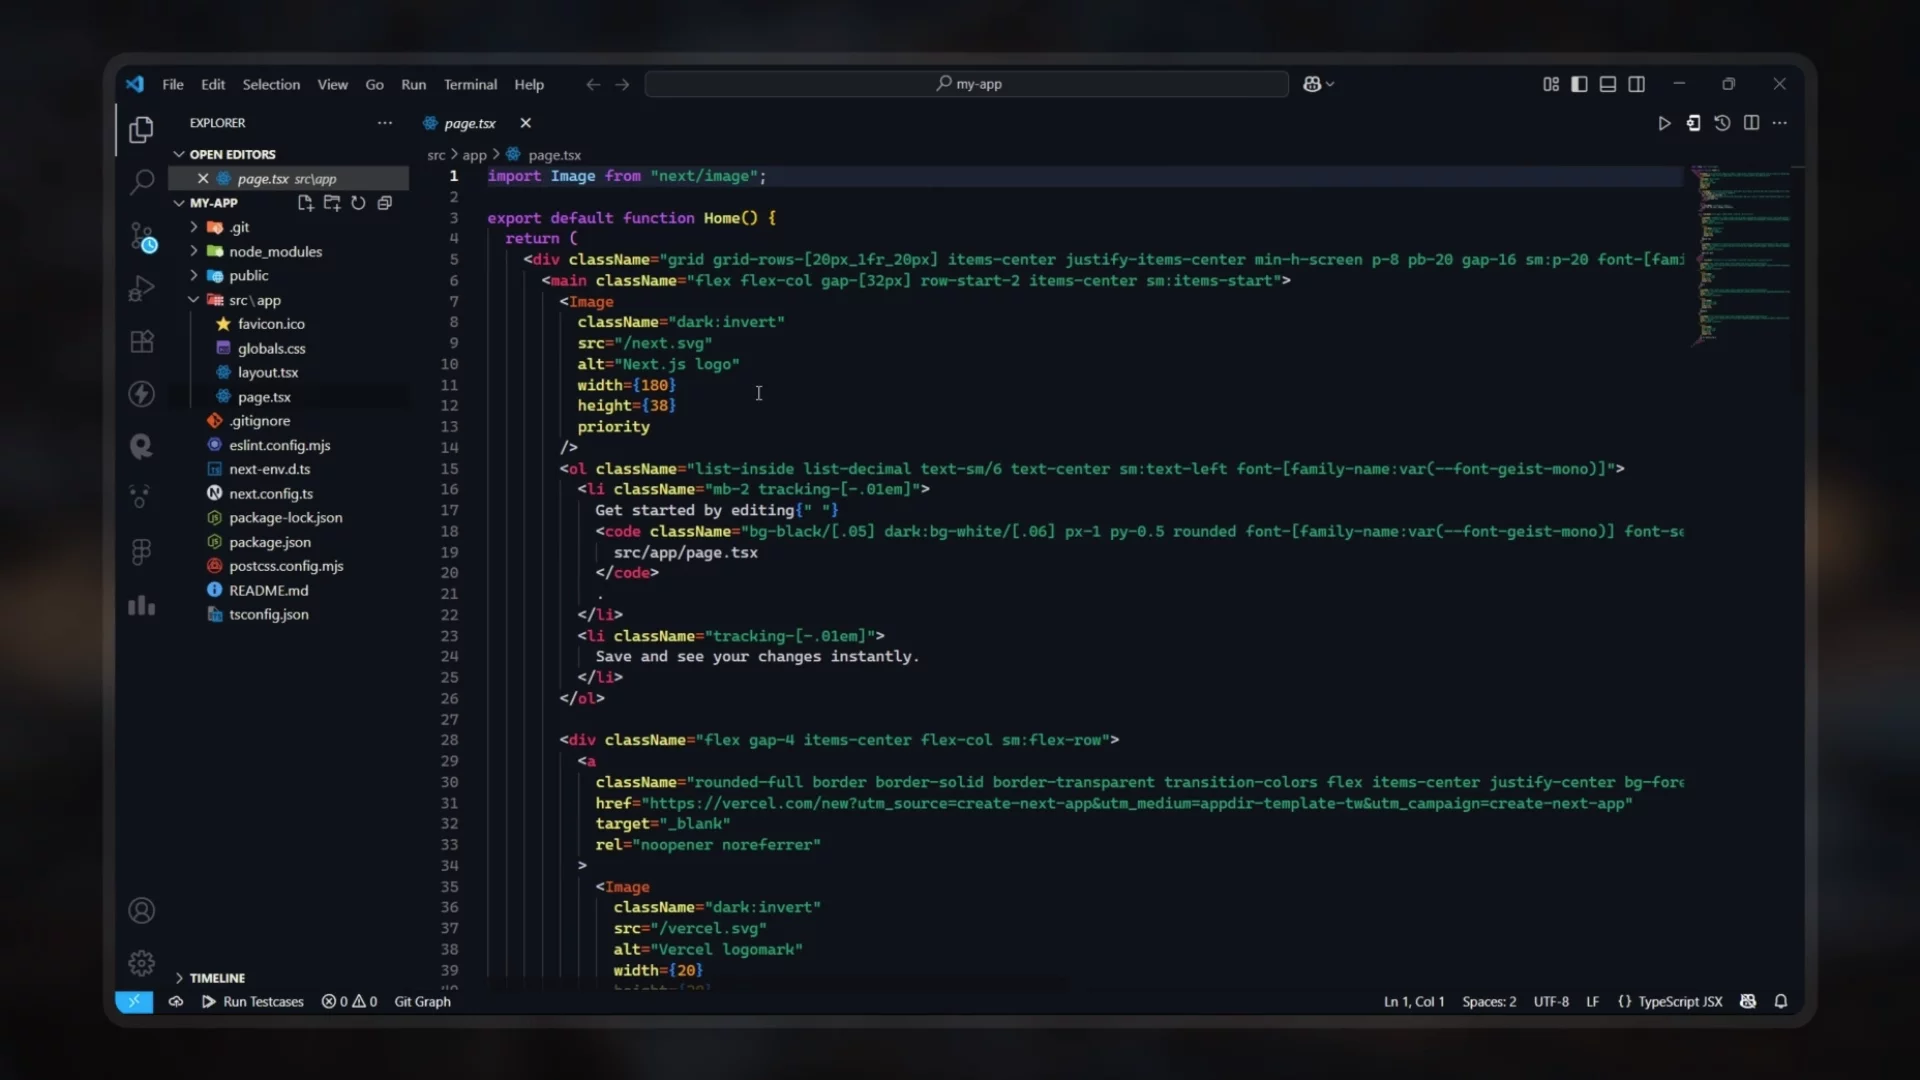The image size is (1920, 1080).
Task: Open the Extensions view
Action: tap(141, 341)
